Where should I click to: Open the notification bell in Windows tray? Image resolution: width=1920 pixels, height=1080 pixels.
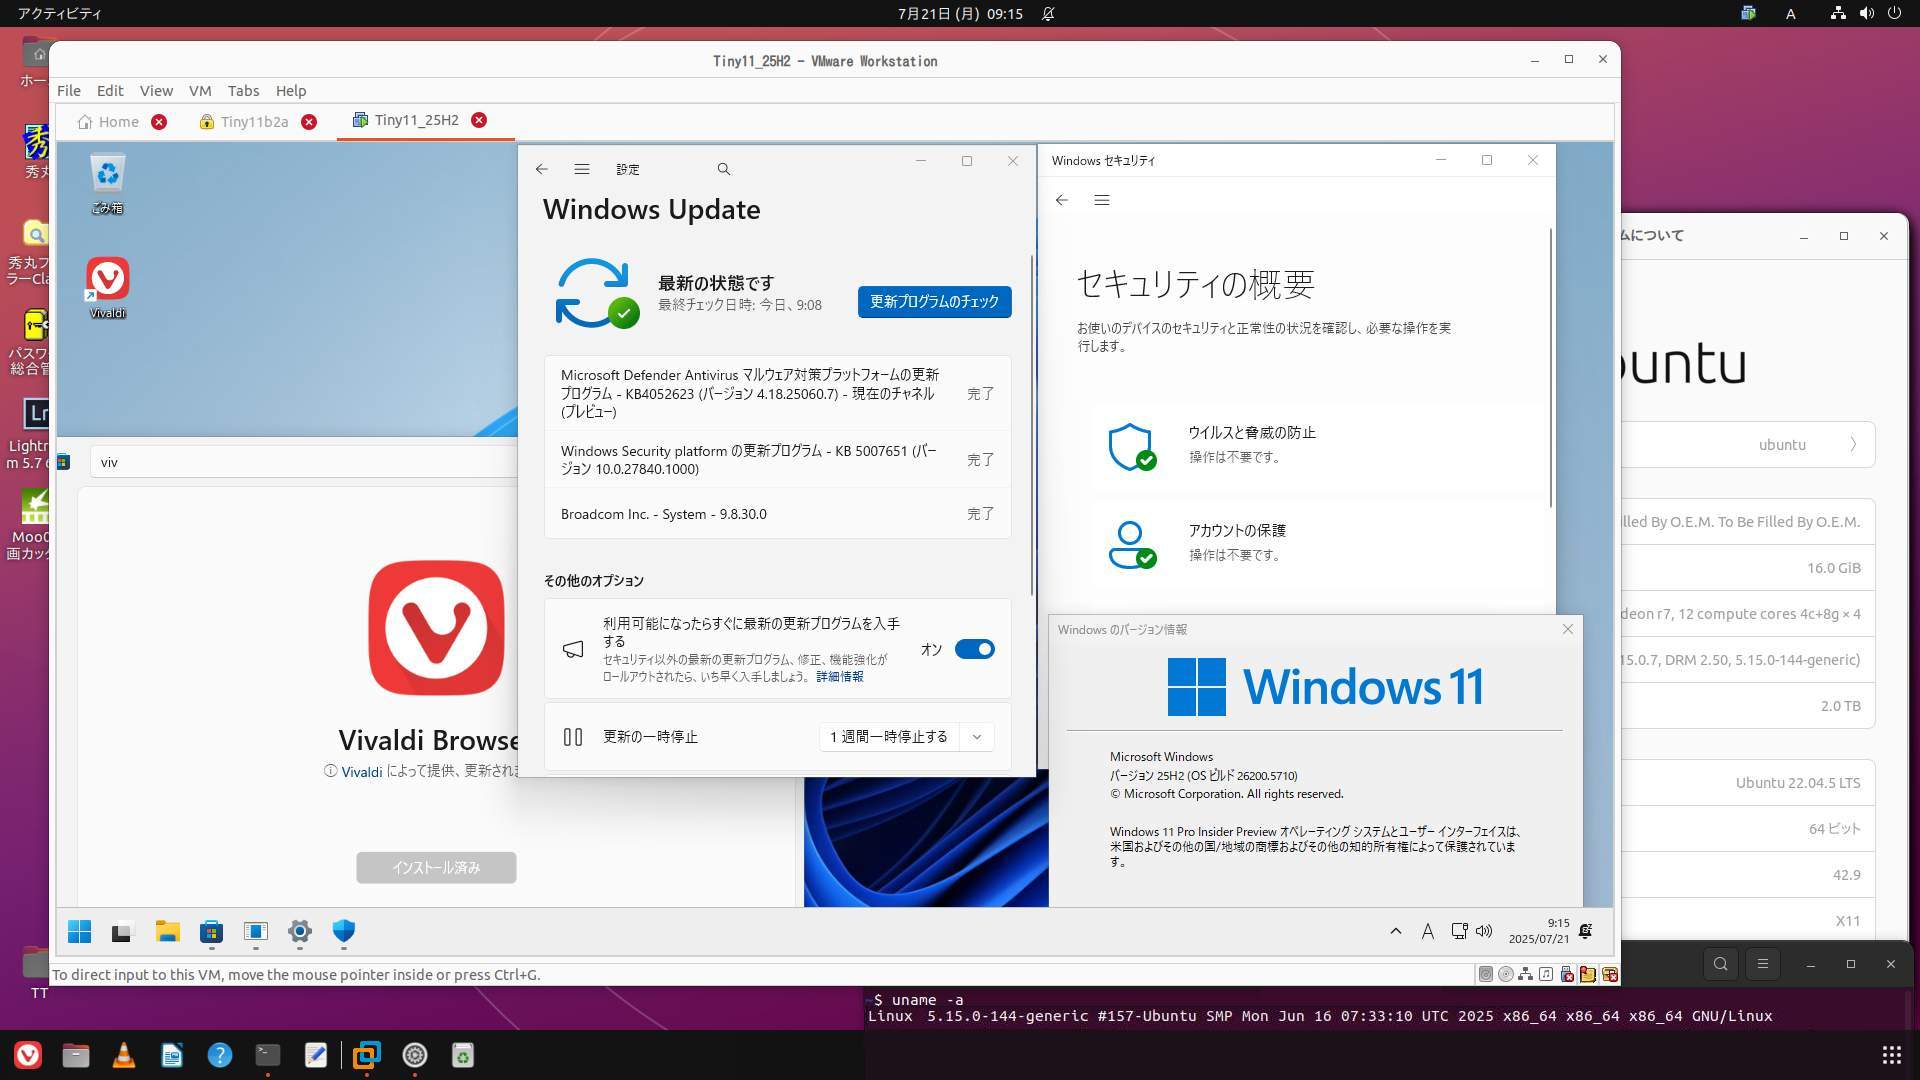pyautogui.click(x=1585, y=931)
